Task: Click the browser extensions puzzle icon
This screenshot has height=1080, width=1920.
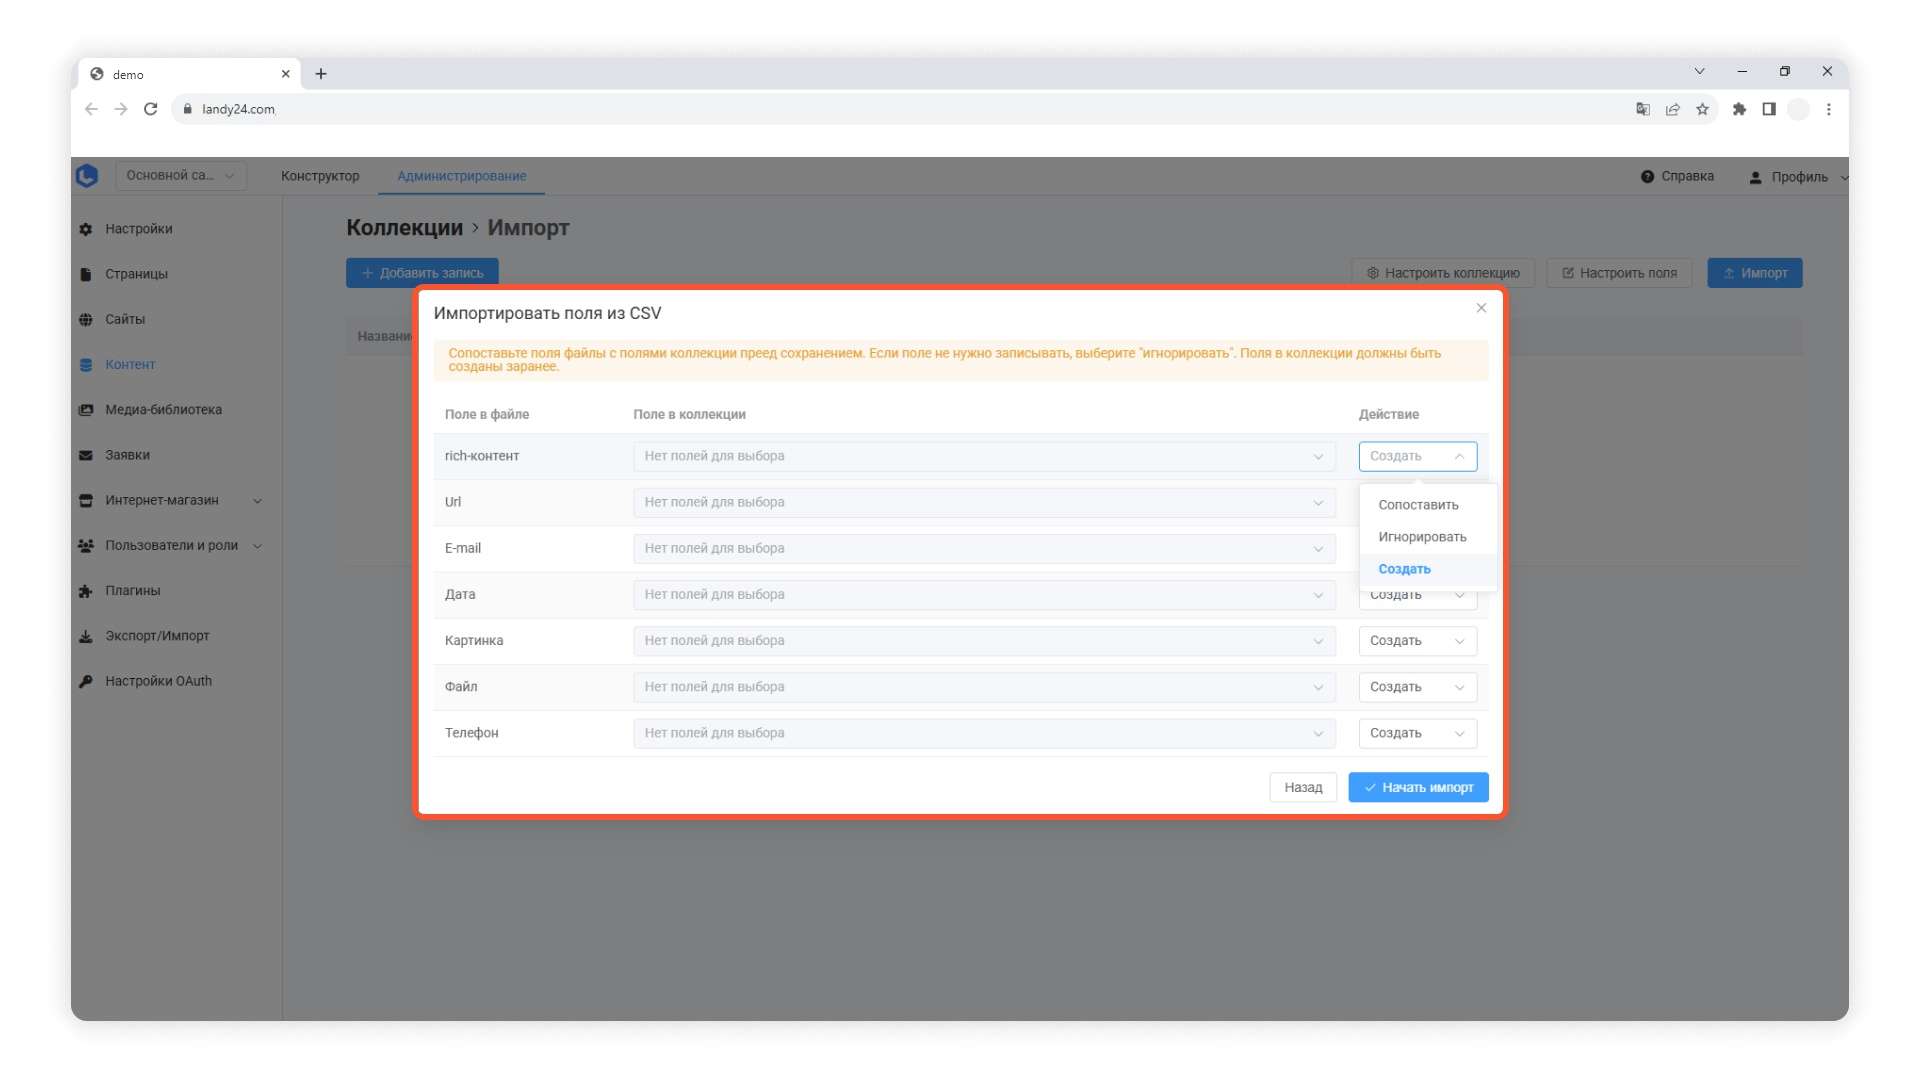Action: [1739, 109]
